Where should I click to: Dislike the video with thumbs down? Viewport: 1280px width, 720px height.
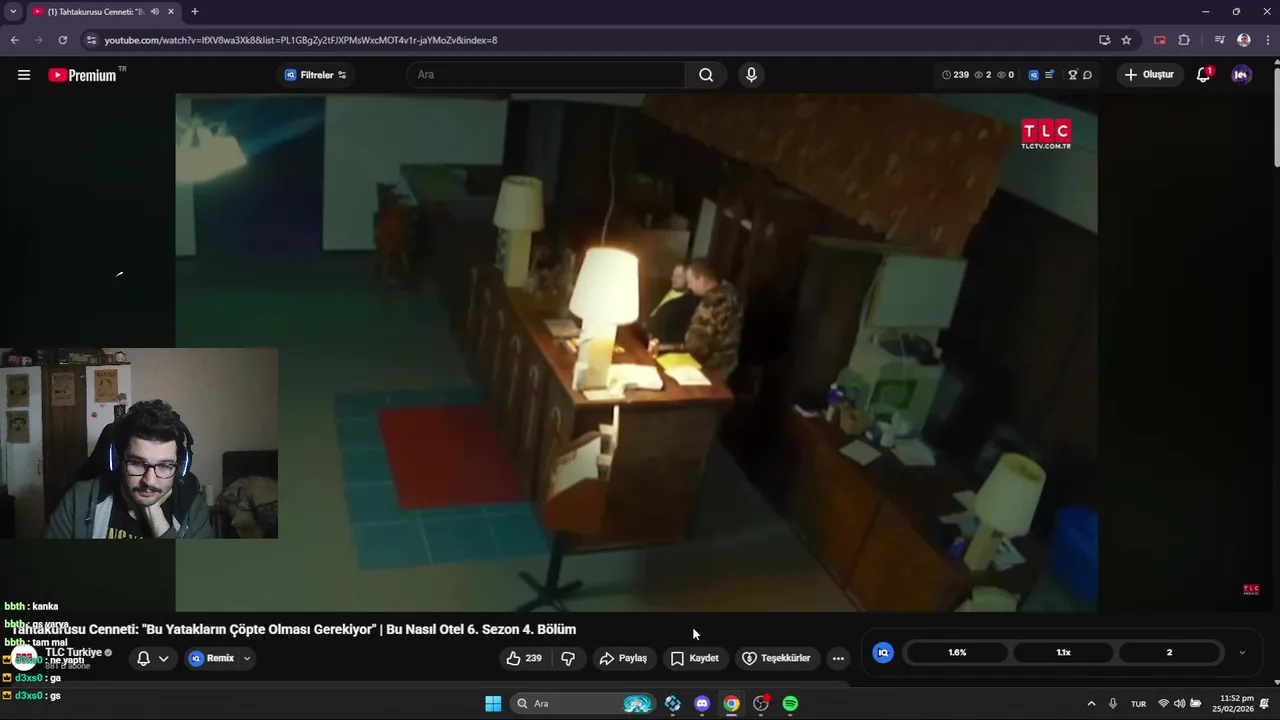[568, 658]
